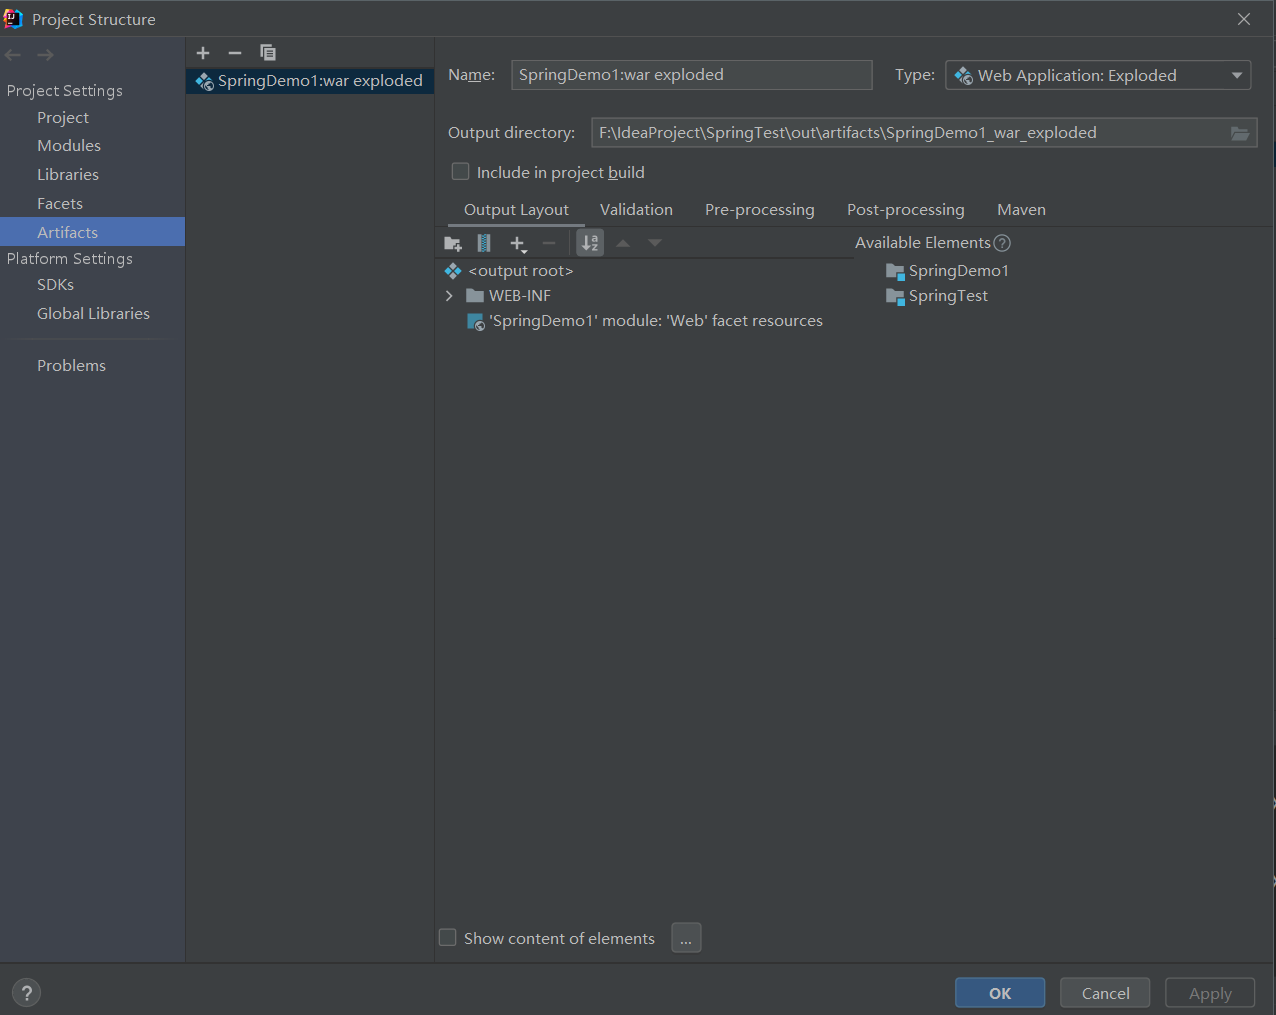This screenshot has height=1015, width=1276.
Task: Switch to the Validation tab
Action: coord(636,210)
